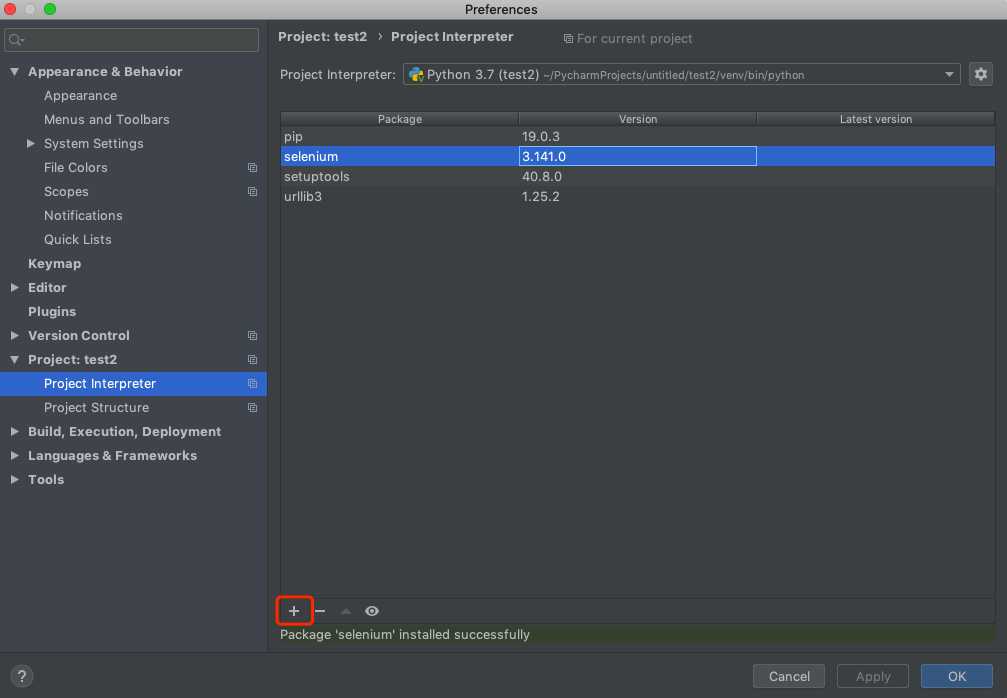Screen dimensions: 1007x698
Task: Click the minus icon to uninstall package
Action: tap(320, 611)
